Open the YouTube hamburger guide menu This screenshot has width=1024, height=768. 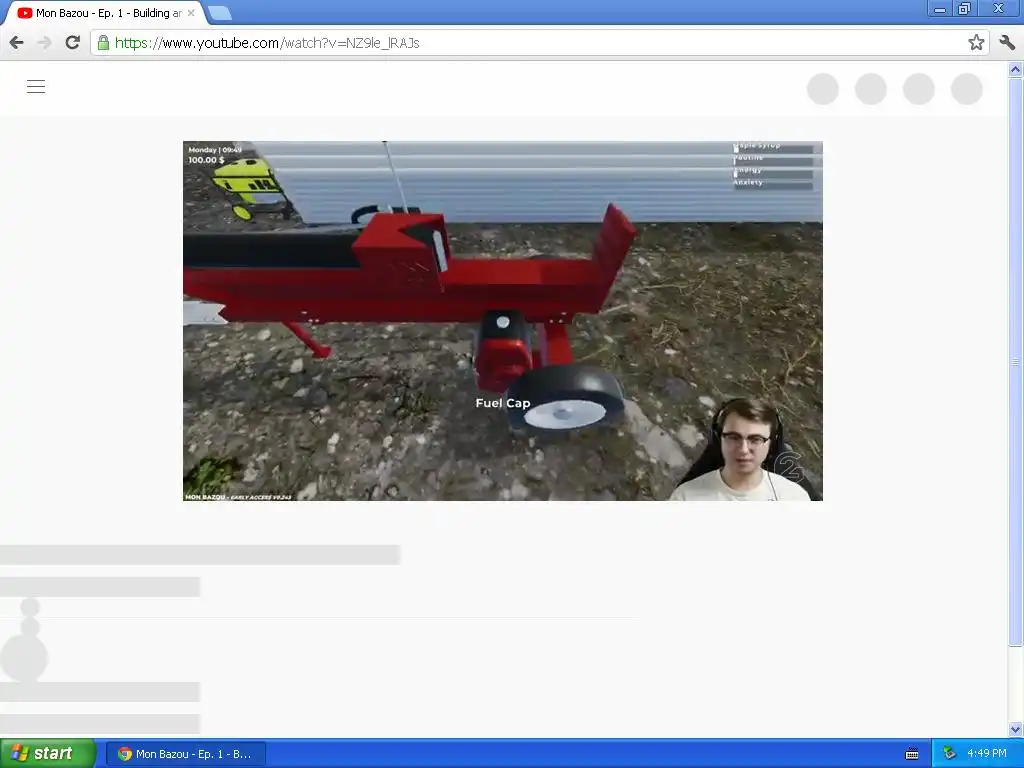tap(36, 86)
